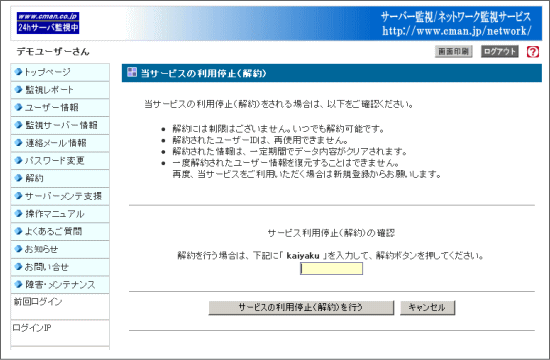Screen dimensions: 550x360
Task: Go to お問い合せ menu item
Action: point(60,267)
